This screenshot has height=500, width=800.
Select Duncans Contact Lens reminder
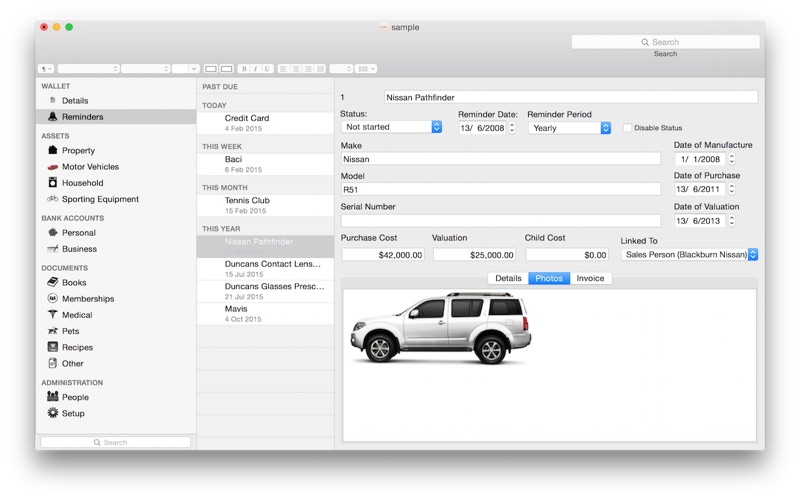point(265,269)
